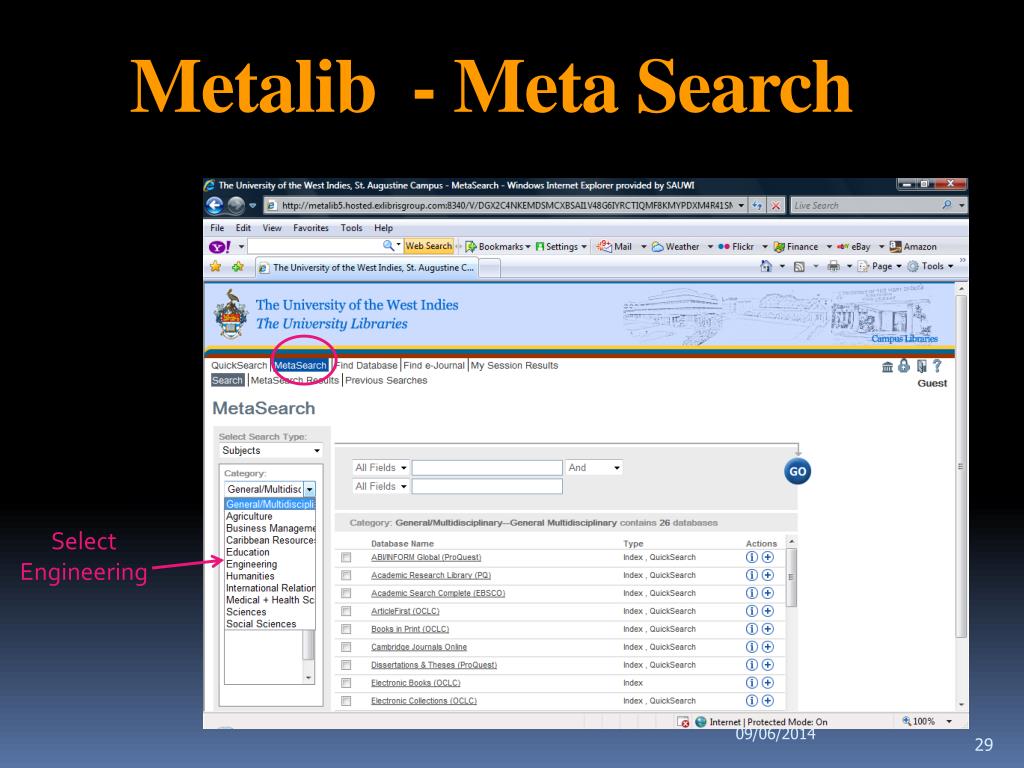1024x768 pixels.
Task: Check the Dissertations & Theses checkbox
Action: (x=346, y=665)
